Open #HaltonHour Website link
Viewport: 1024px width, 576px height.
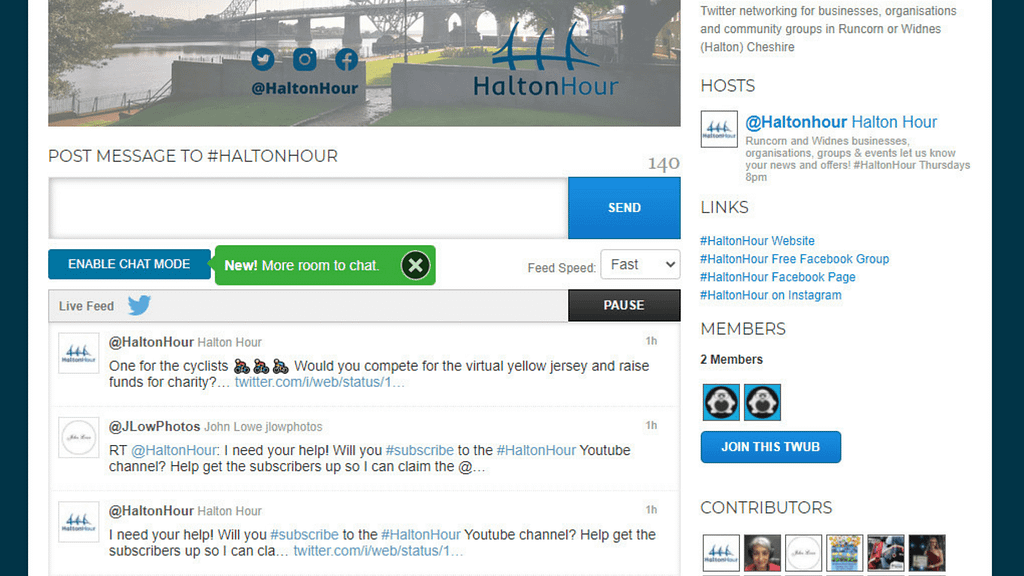(757, 241)
